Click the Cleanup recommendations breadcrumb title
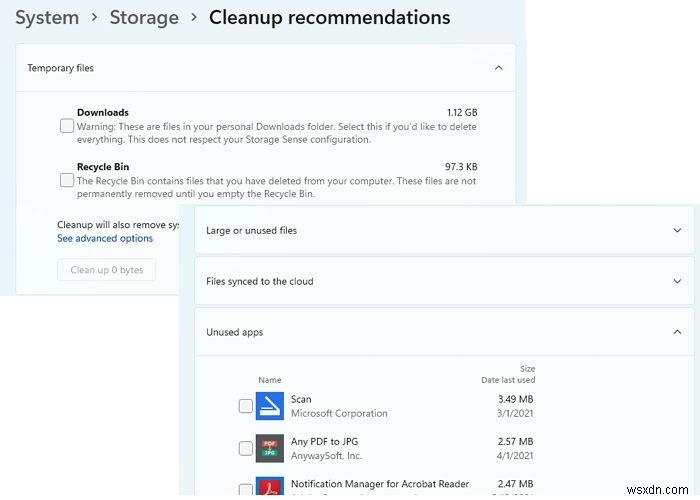Viewport: 700px width, 500px height. 329,18
